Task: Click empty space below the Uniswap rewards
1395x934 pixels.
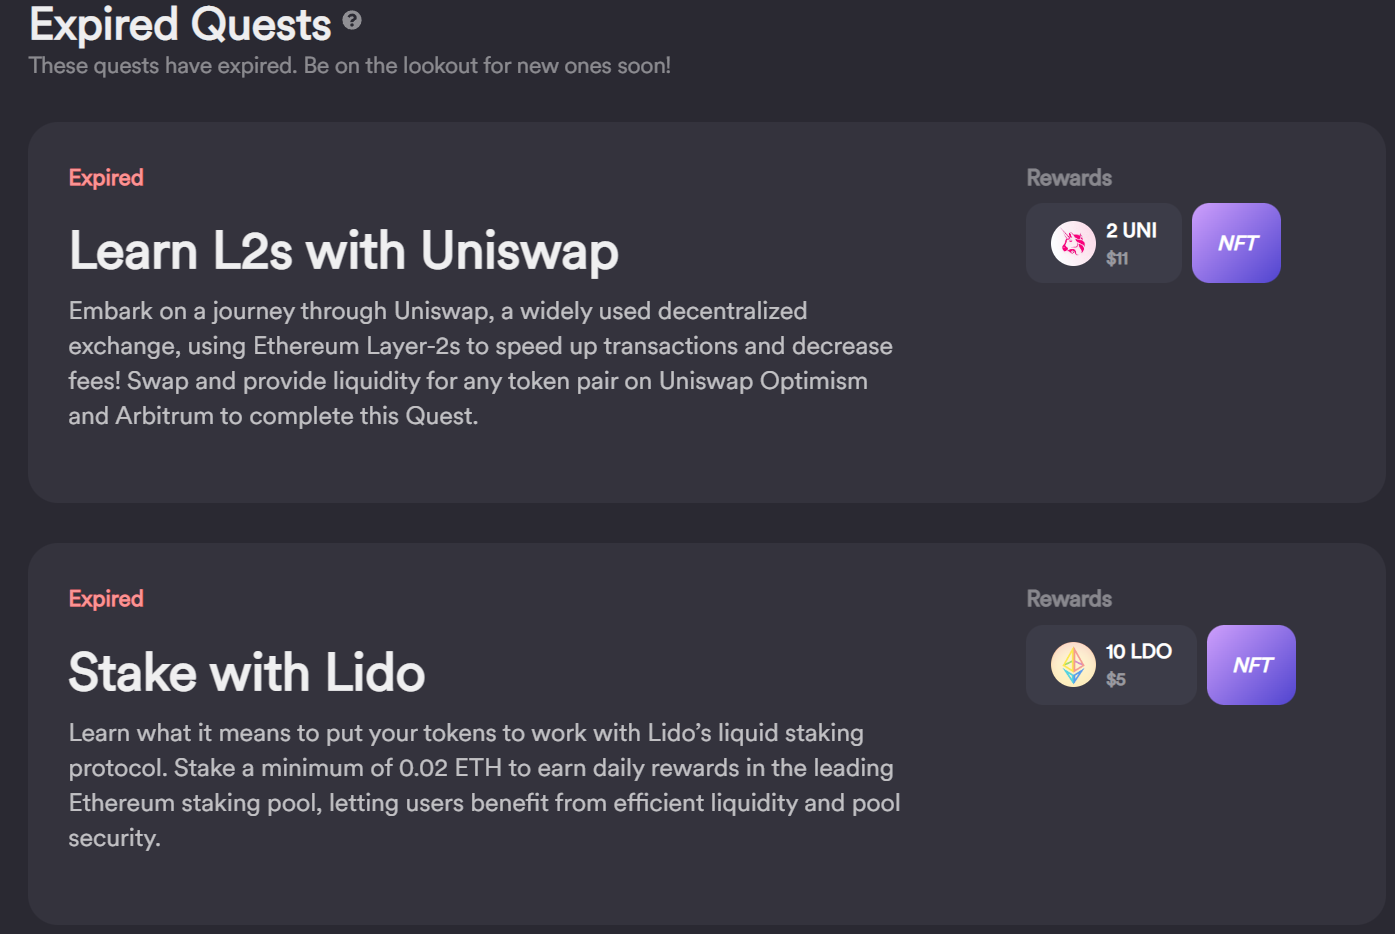Action: click(1150, 400)
